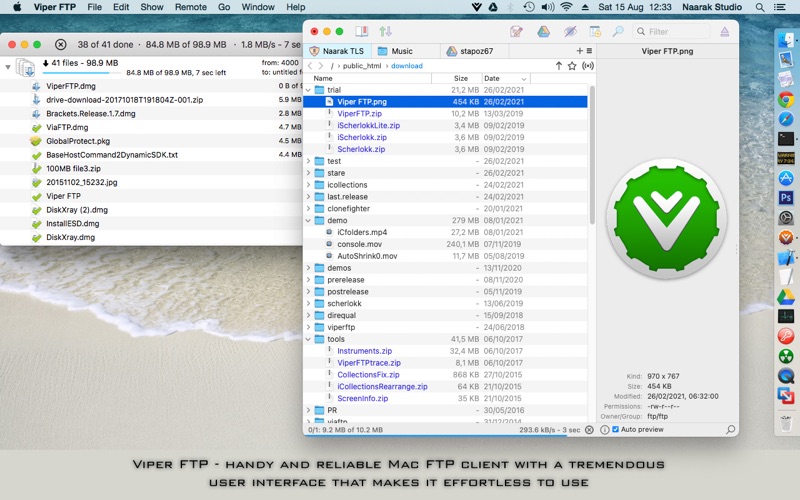This screenshot has height=500, width=800.
Task: Collapse the demo folder
Action: click(x=308, y=220)
